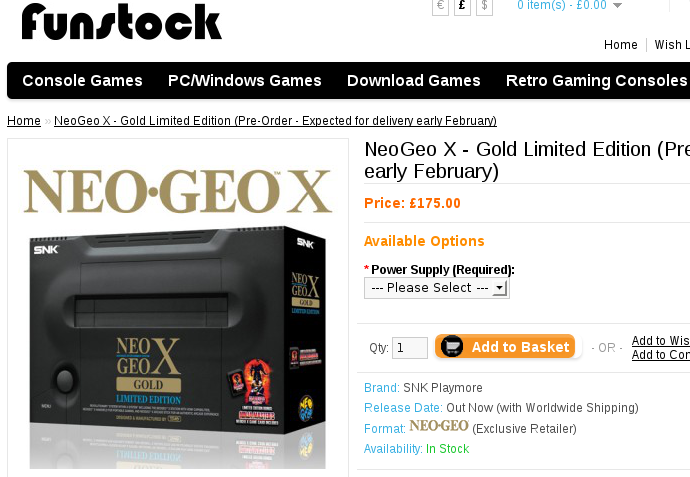Click the Home breadcrumb link
This screenshot has width=690, height=477.
pyautogui.click(x=24, y=121)
